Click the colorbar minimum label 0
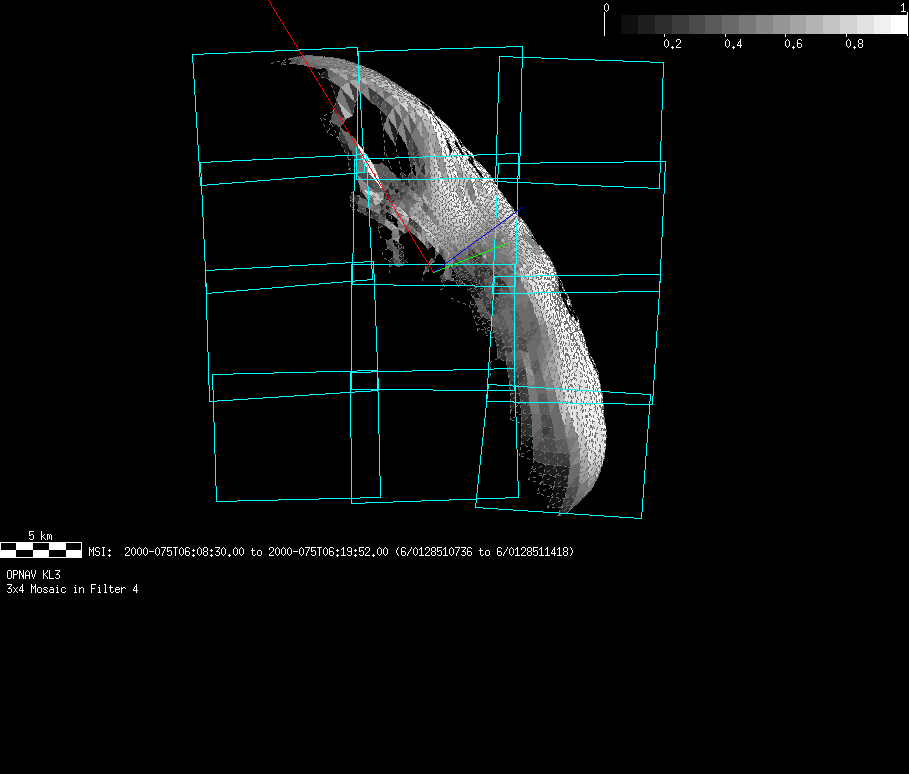The image size is (909, 774). [606, 7]
